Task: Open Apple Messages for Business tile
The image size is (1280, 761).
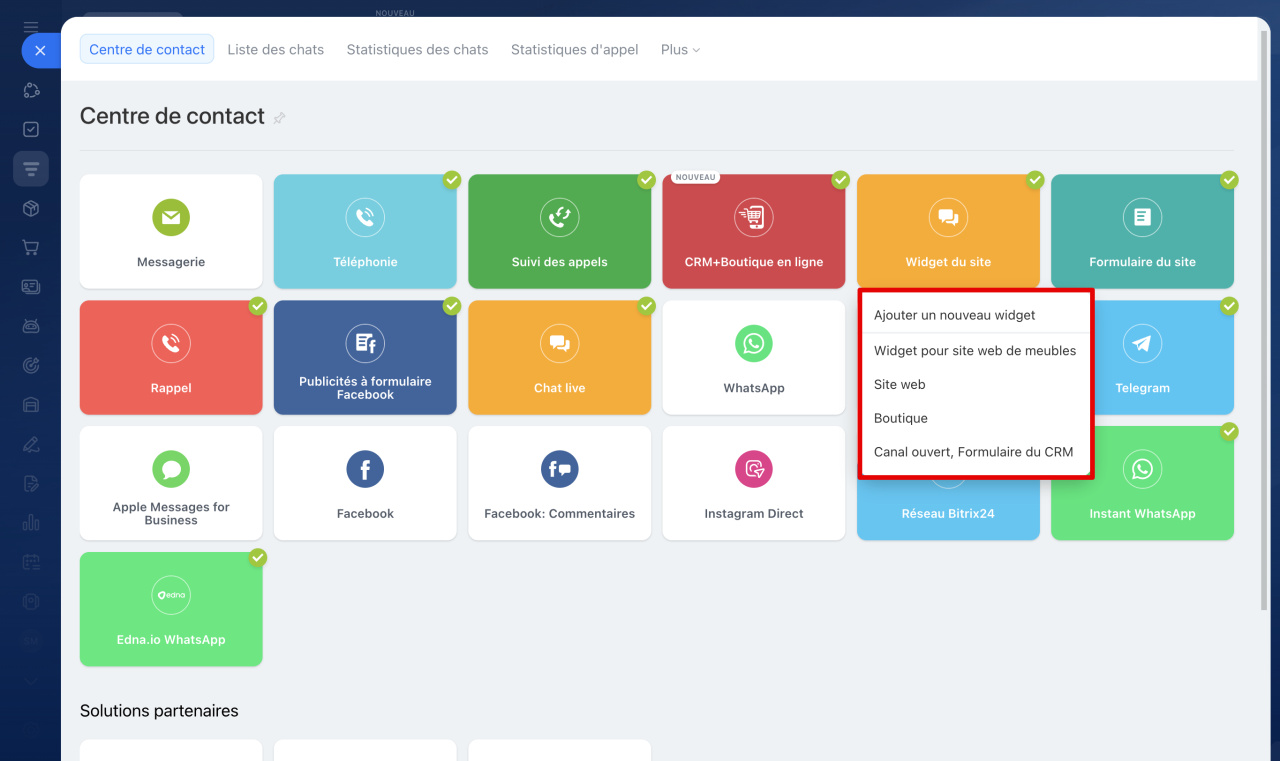Action: [x=171, y=484]
